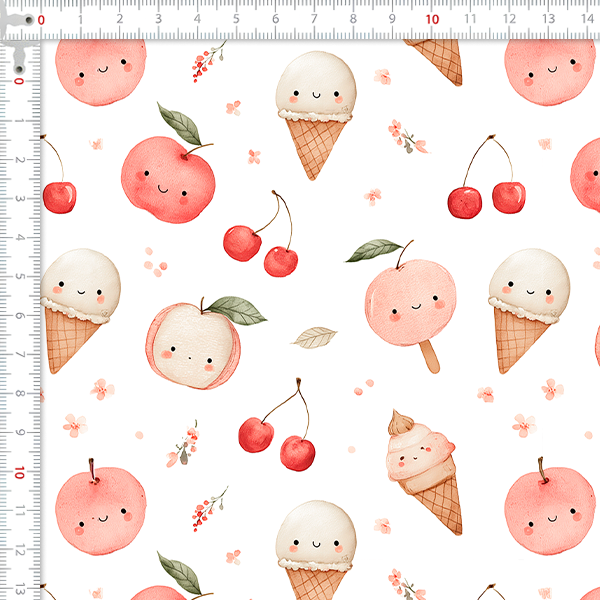
Task: Click number 12 on the vertical ruler
Action: coord(20,550)
